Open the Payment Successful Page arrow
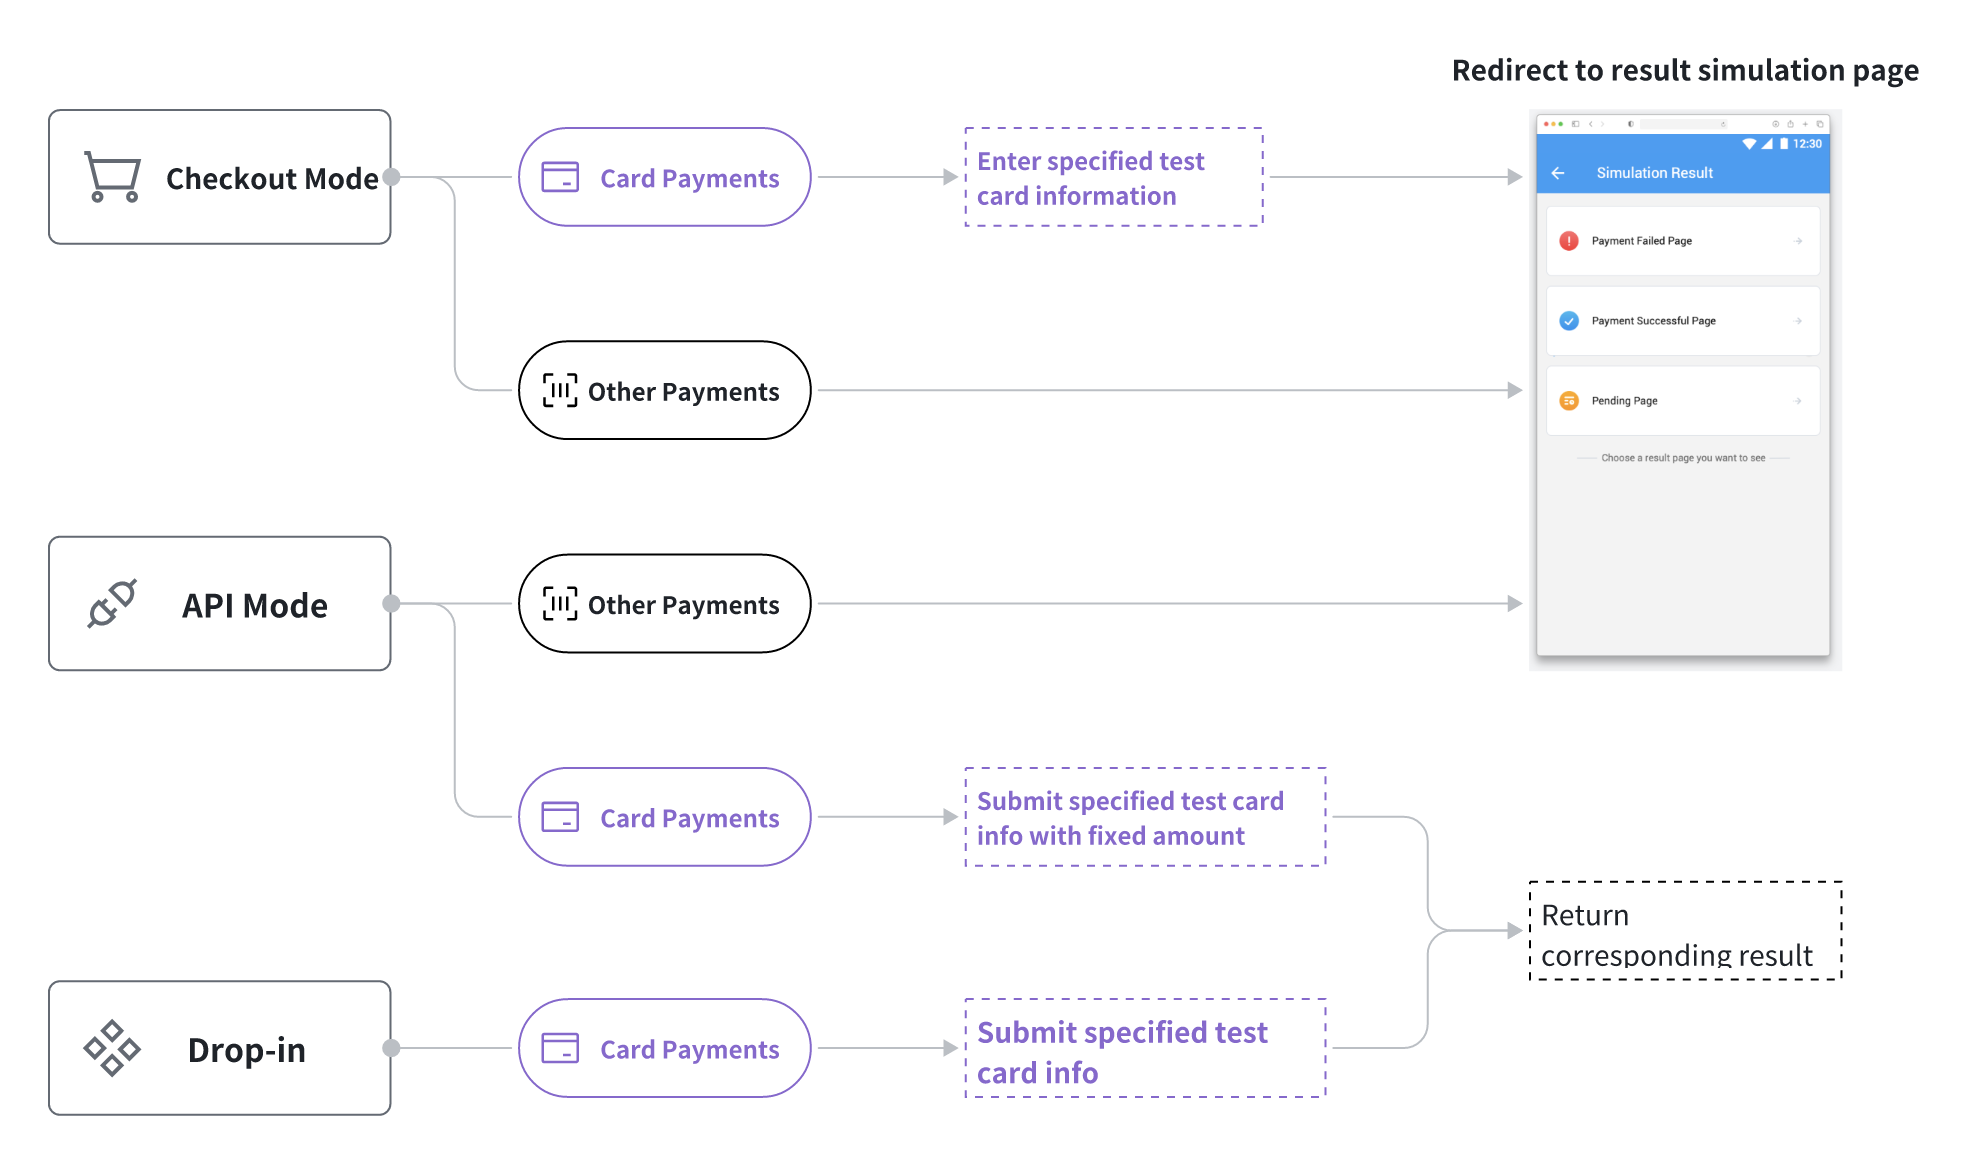Viewport: 1968px width, 1164px height. click(1798, 321)
